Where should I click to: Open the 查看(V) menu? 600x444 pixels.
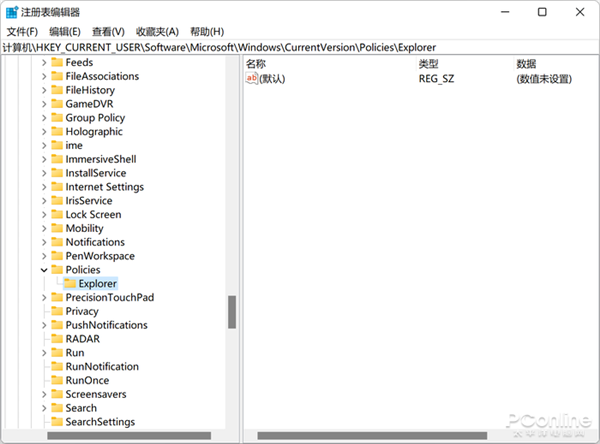click(x=108, y=32)
